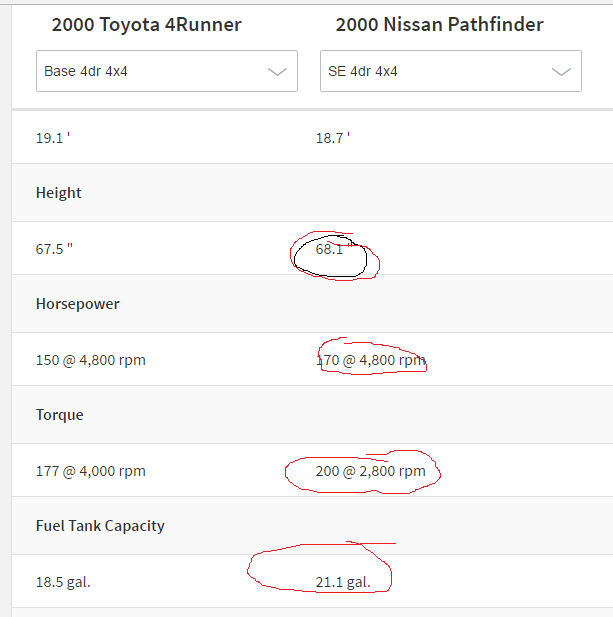
Task: Select 177 @ 4,000 rpm value
Action: (x=90, y=471)
